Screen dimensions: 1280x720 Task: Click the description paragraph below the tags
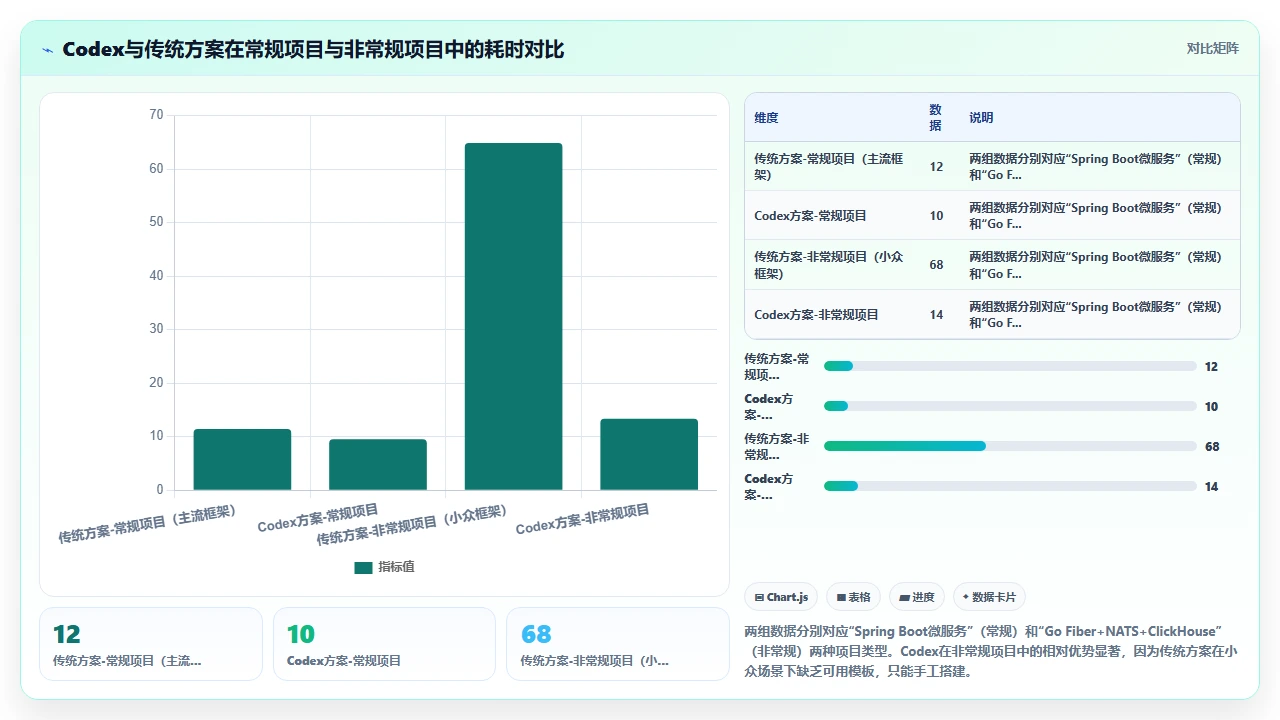[x=992, y=651]
